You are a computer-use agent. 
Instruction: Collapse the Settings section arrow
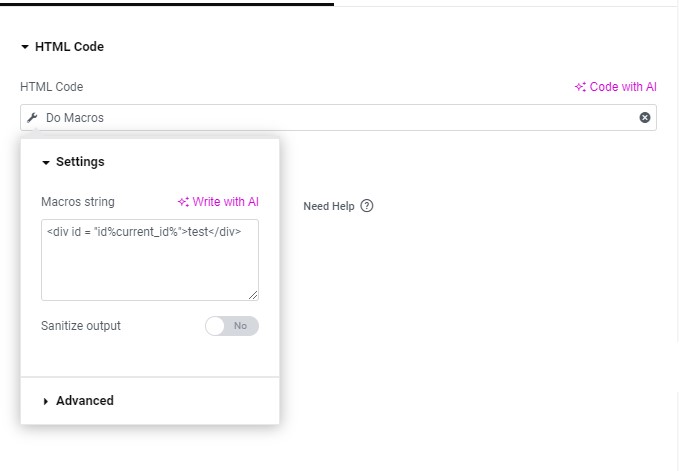(46, 162)
